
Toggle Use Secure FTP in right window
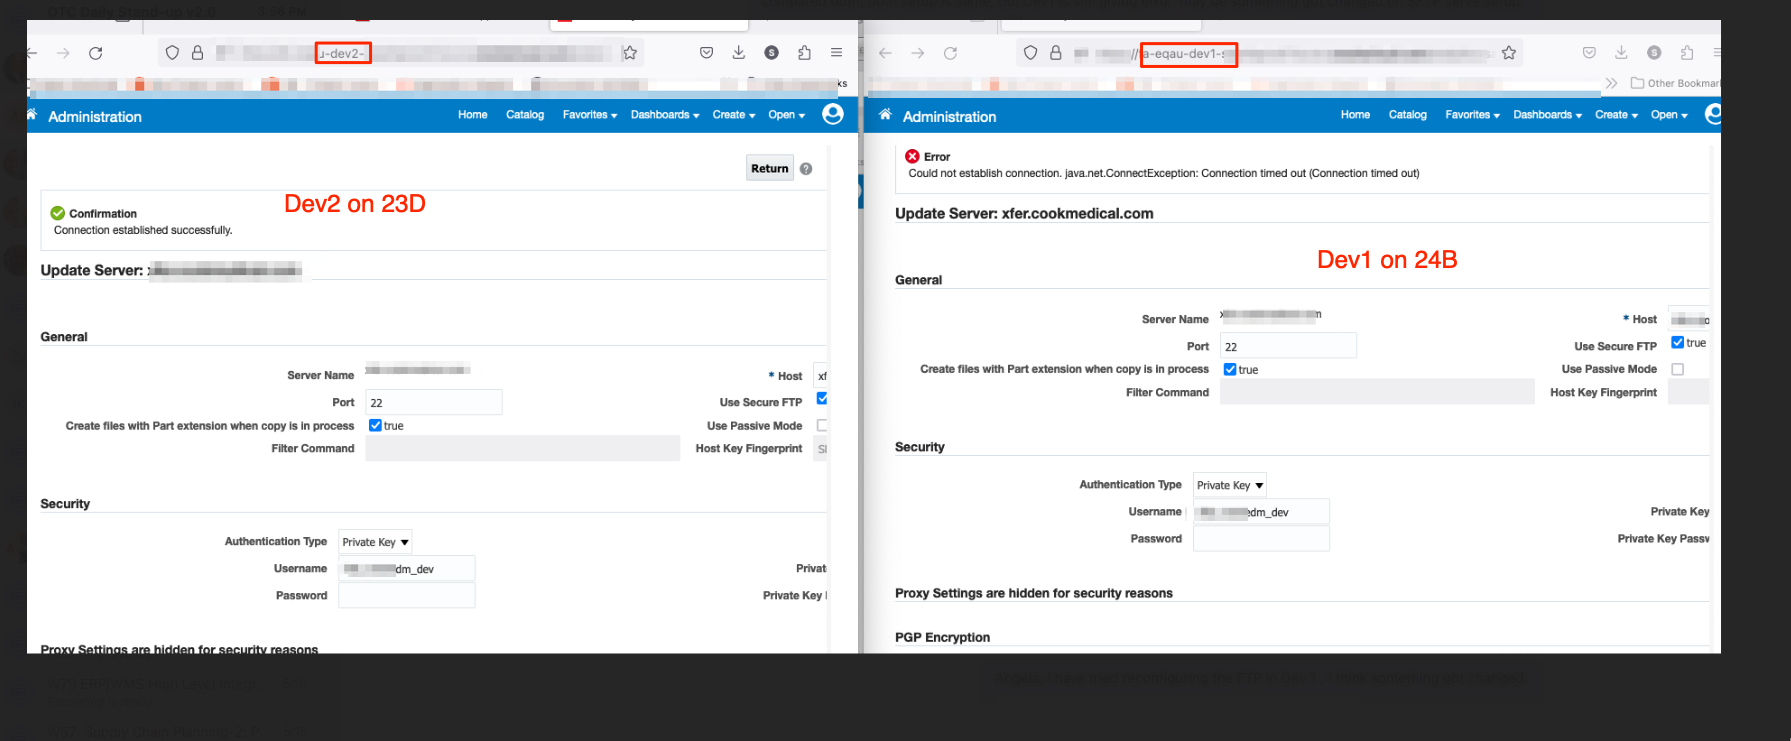pyautogui.click(x=1677, y=342)
